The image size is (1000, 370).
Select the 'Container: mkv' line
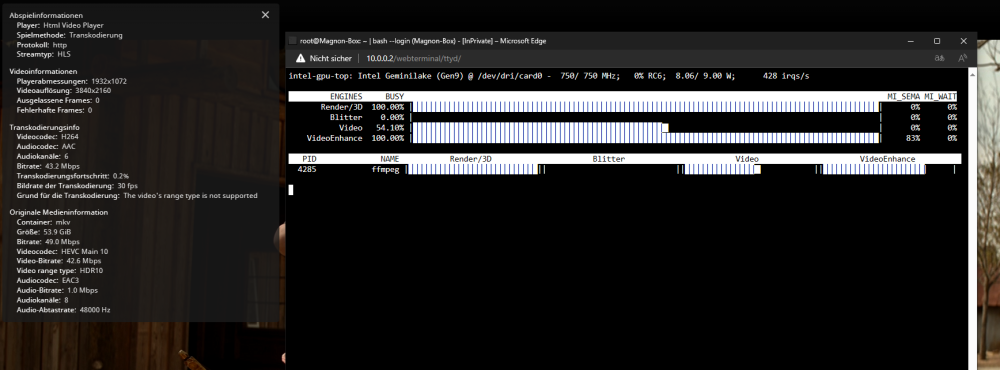(43, 222)
